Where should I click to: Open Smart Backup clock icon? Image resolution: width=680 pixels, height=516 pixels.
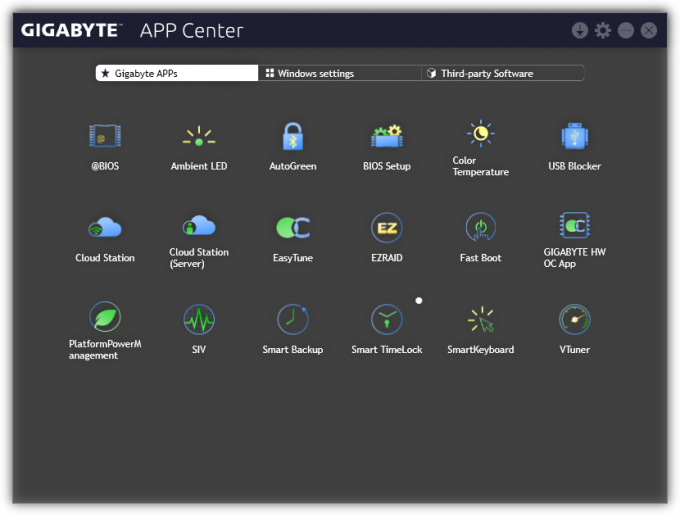[x=293, y=319]
